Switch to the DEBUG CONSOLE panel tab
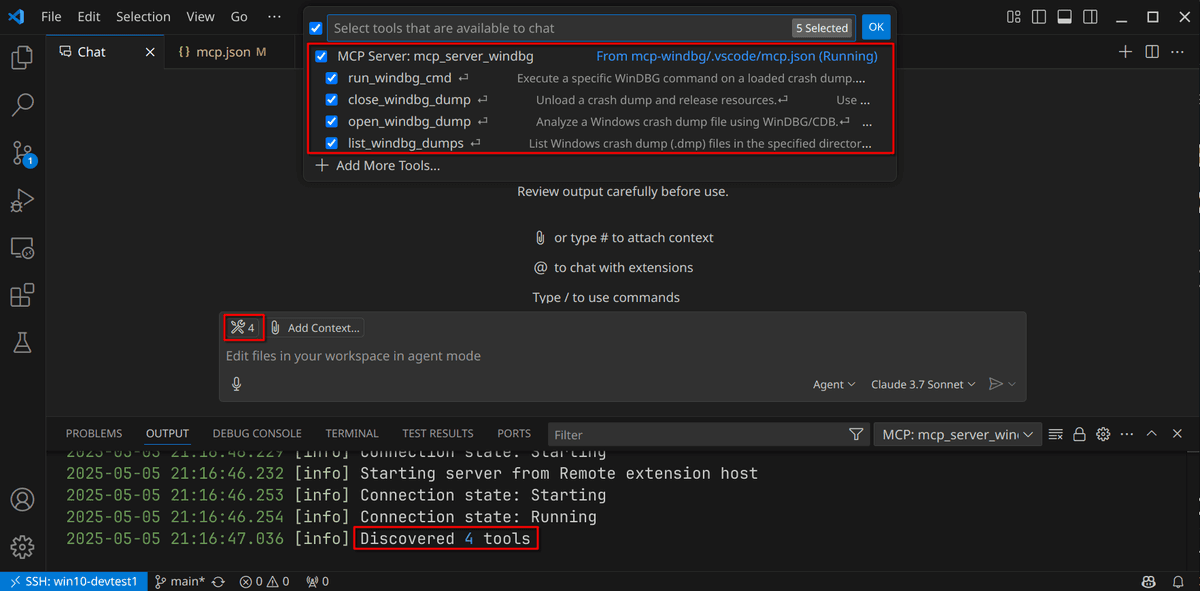 [257, 434]
